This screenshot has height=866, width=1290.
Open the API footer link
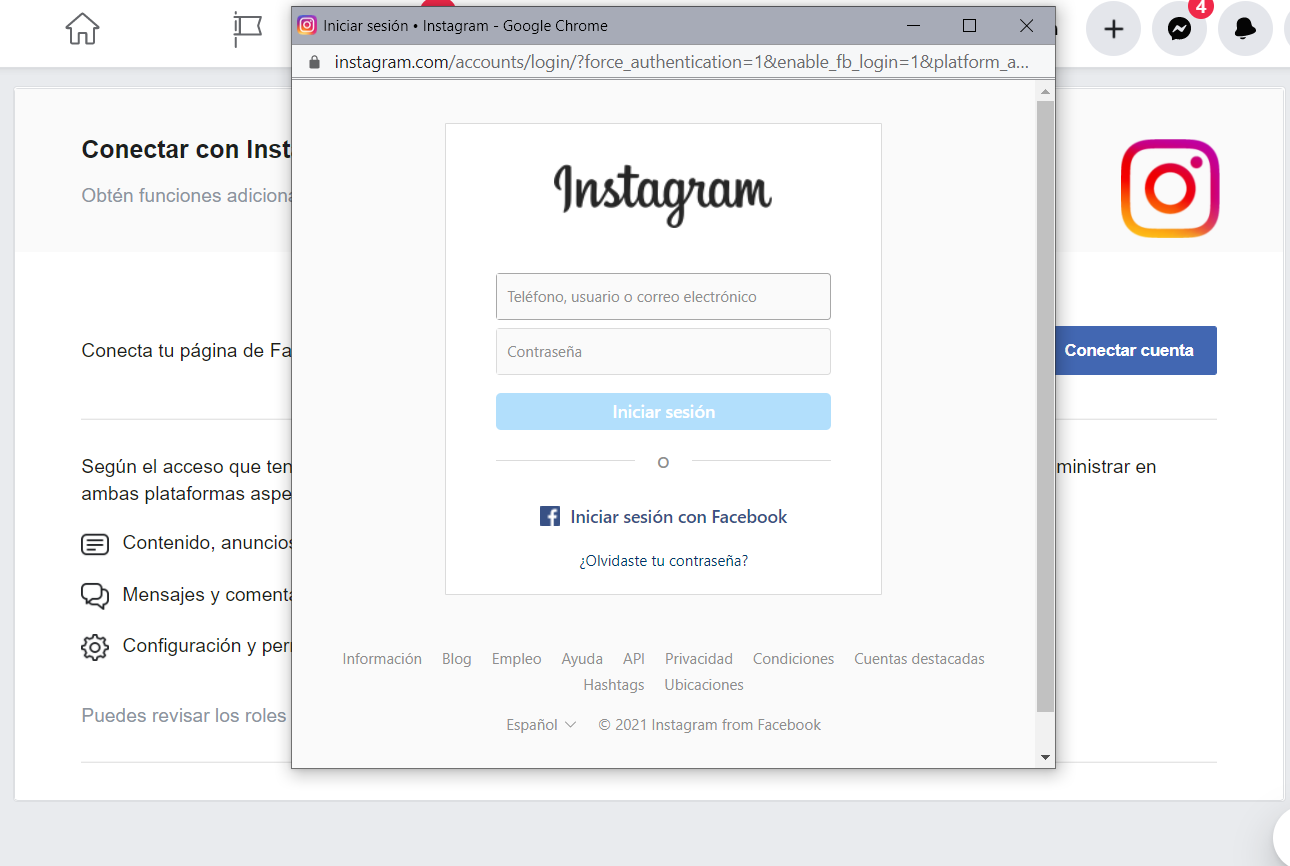click(634, 659)
